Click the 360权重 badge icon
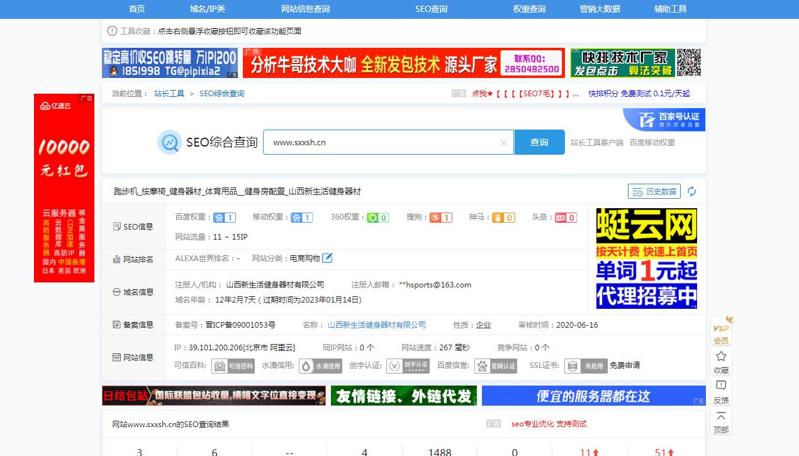799x456 pixels. pyautogui.click(x=378, y=218)
